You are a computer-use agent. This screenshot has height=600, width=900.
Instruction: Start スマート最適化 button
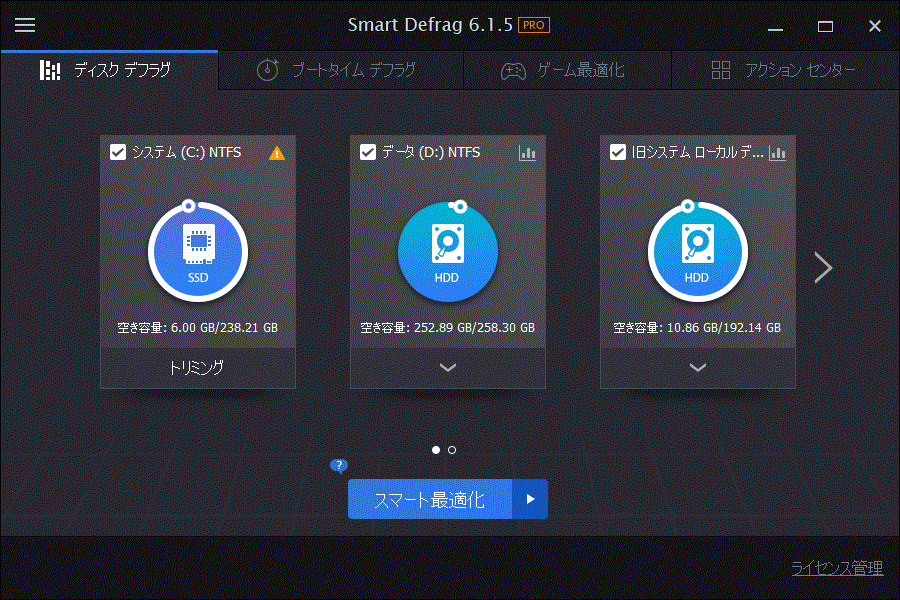click(x=430, y=500)
